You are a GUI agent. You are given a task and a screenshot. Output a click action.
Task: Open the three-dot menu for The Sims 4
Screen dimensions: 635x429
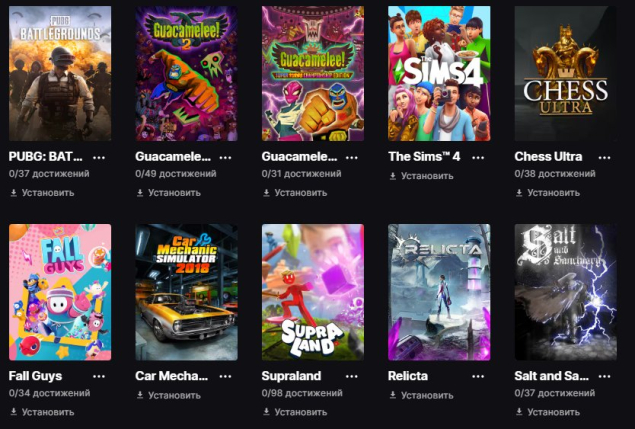(478, 157)
